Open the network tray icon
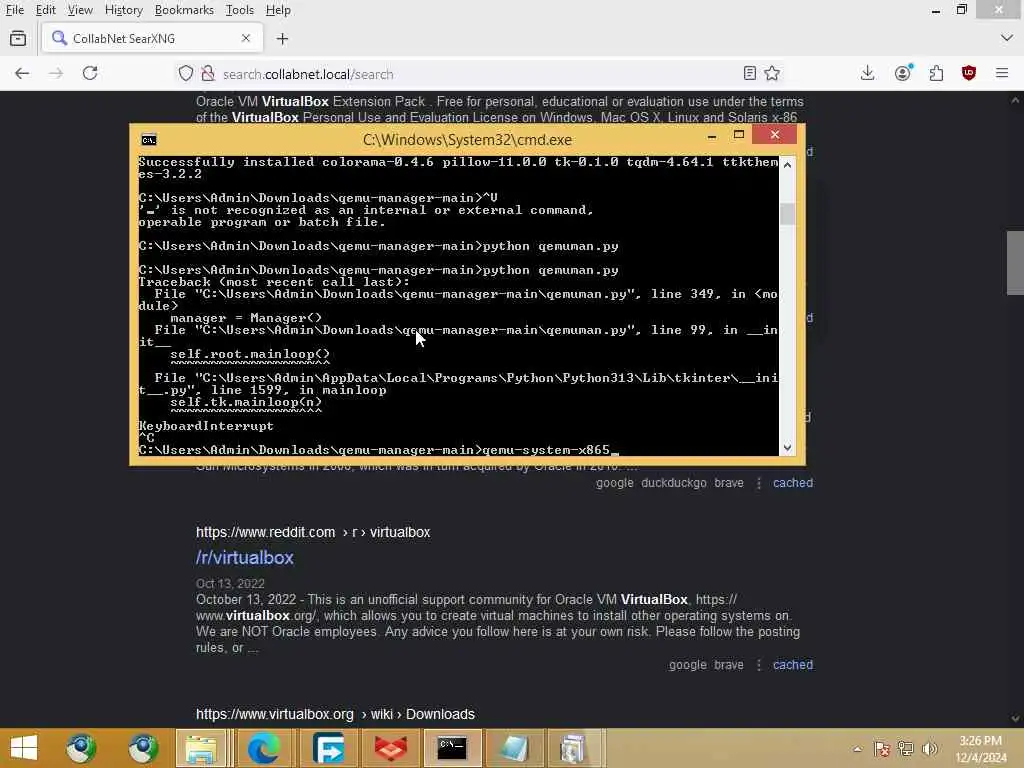 [x=906, y=748]
